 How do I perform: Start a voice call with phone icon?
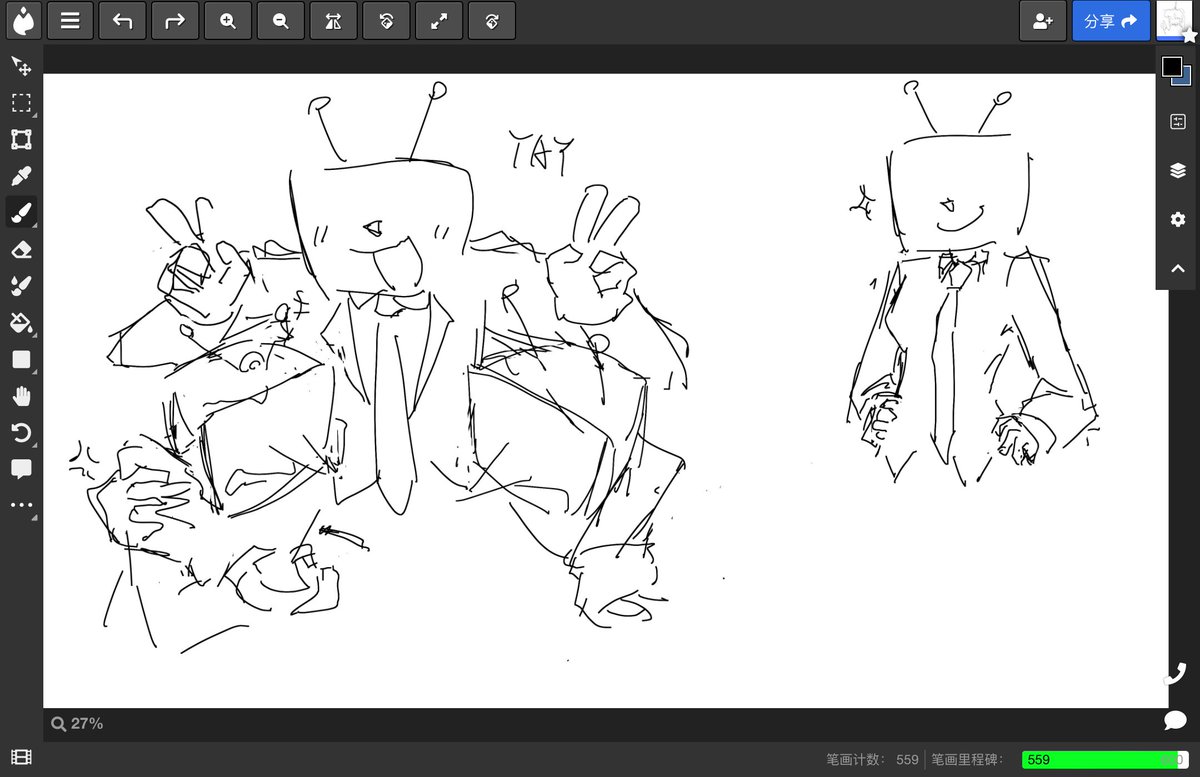coord(1175,673)
